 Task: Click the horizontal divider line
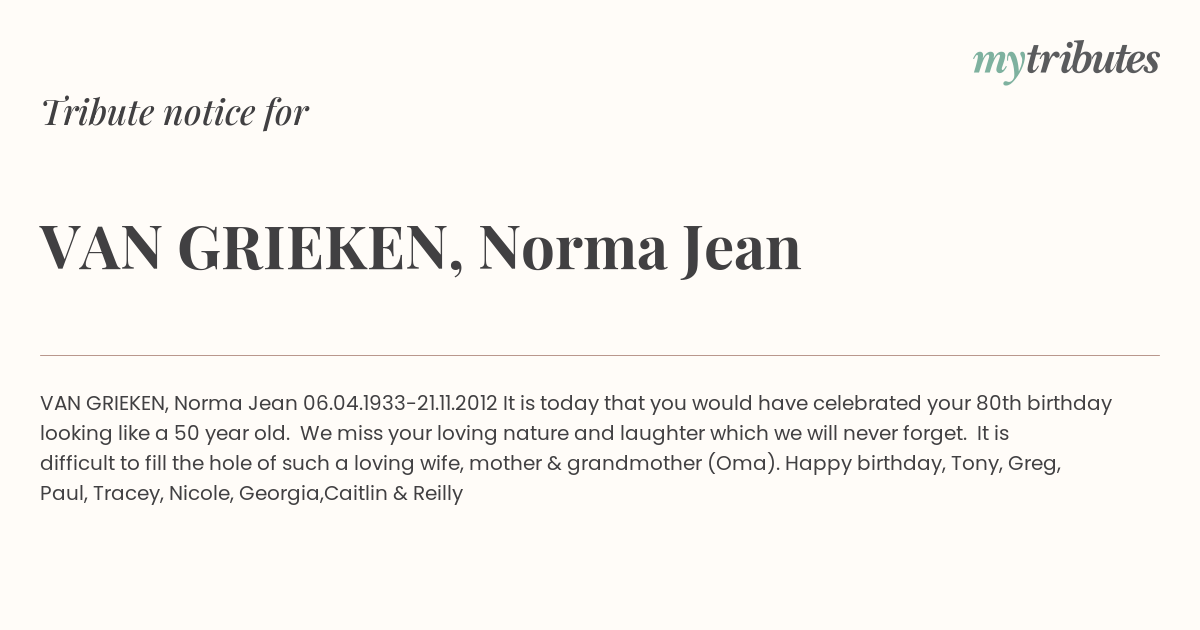click(600, 355)
